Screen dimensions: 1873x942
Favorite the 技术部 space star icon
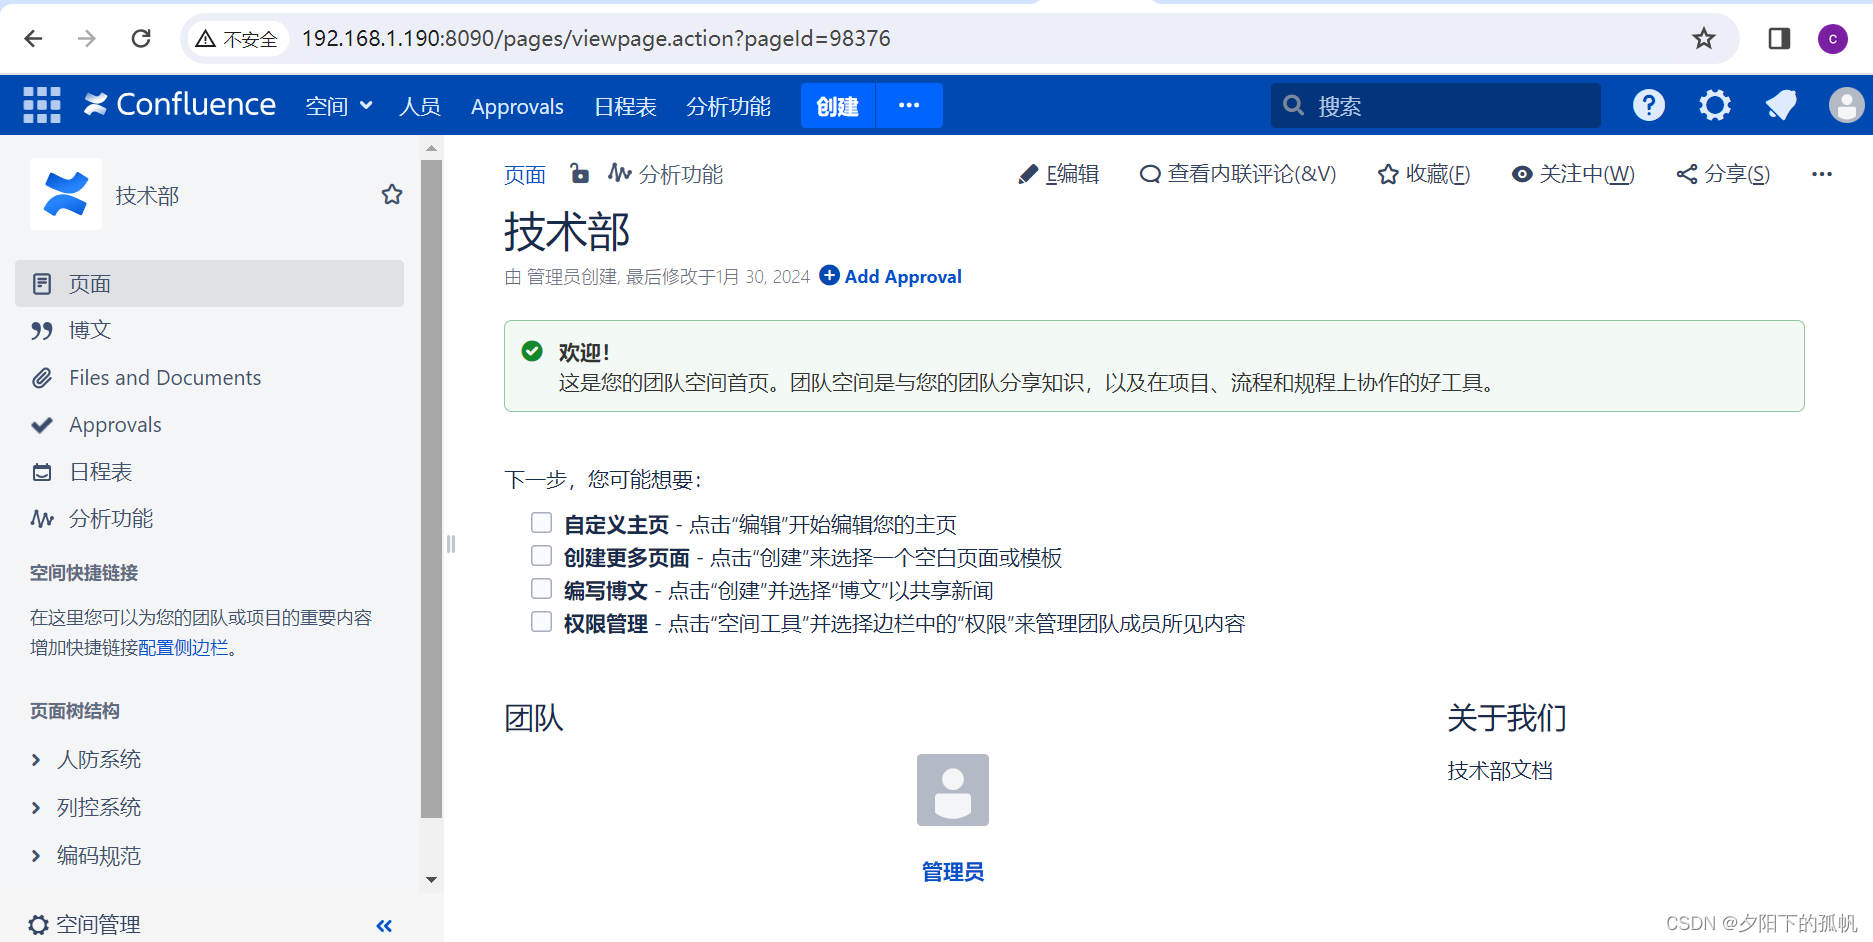(x=392, y=194)
